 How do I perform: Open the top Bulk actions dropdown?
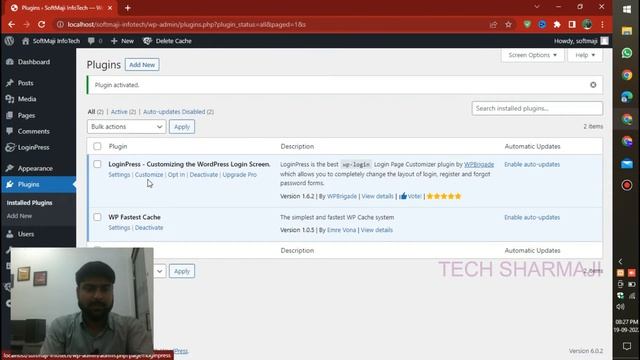click(x=127, y=127)
